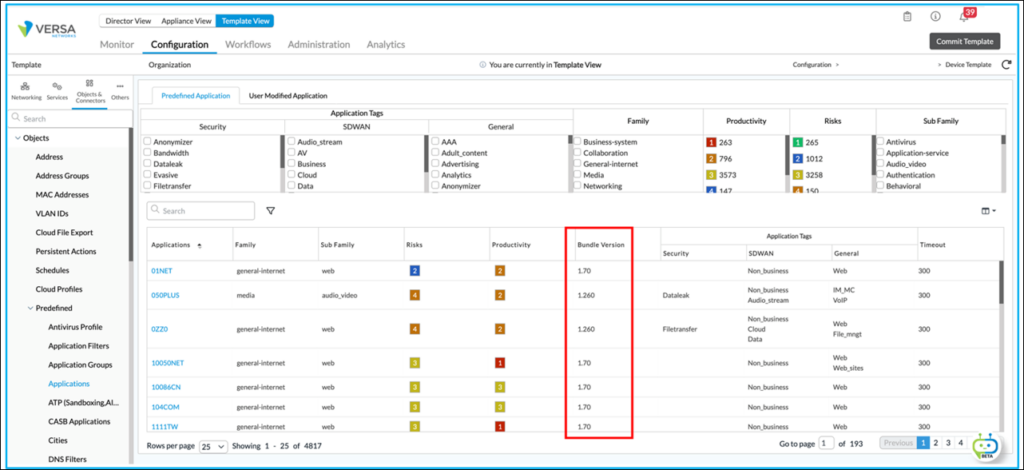
Task: Open the clipboard tasks icon in header
Action: (x=907, y=17)
